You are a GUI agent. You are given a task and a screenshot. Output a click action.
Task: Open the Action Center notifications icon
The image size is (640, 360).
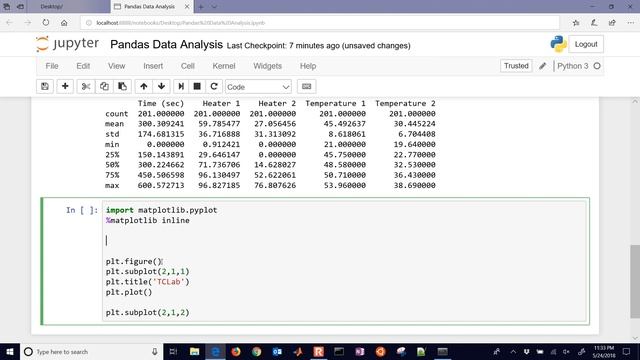point(627,351)
